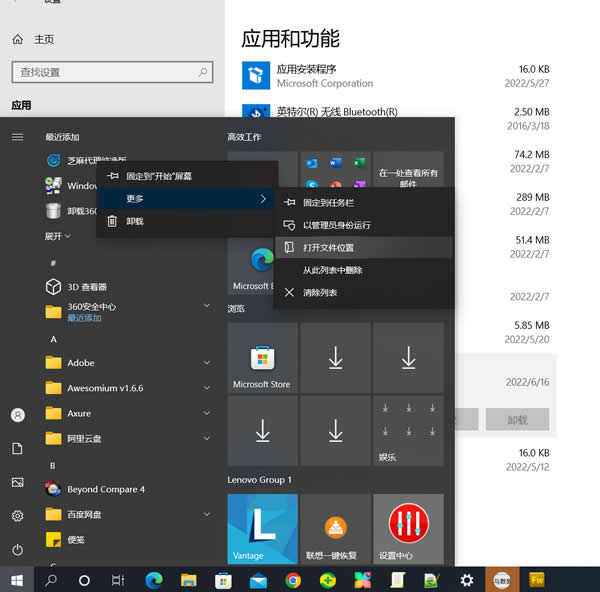
Task: Select 从此列表中删除 menu entry
Action: tap(364, 270)
